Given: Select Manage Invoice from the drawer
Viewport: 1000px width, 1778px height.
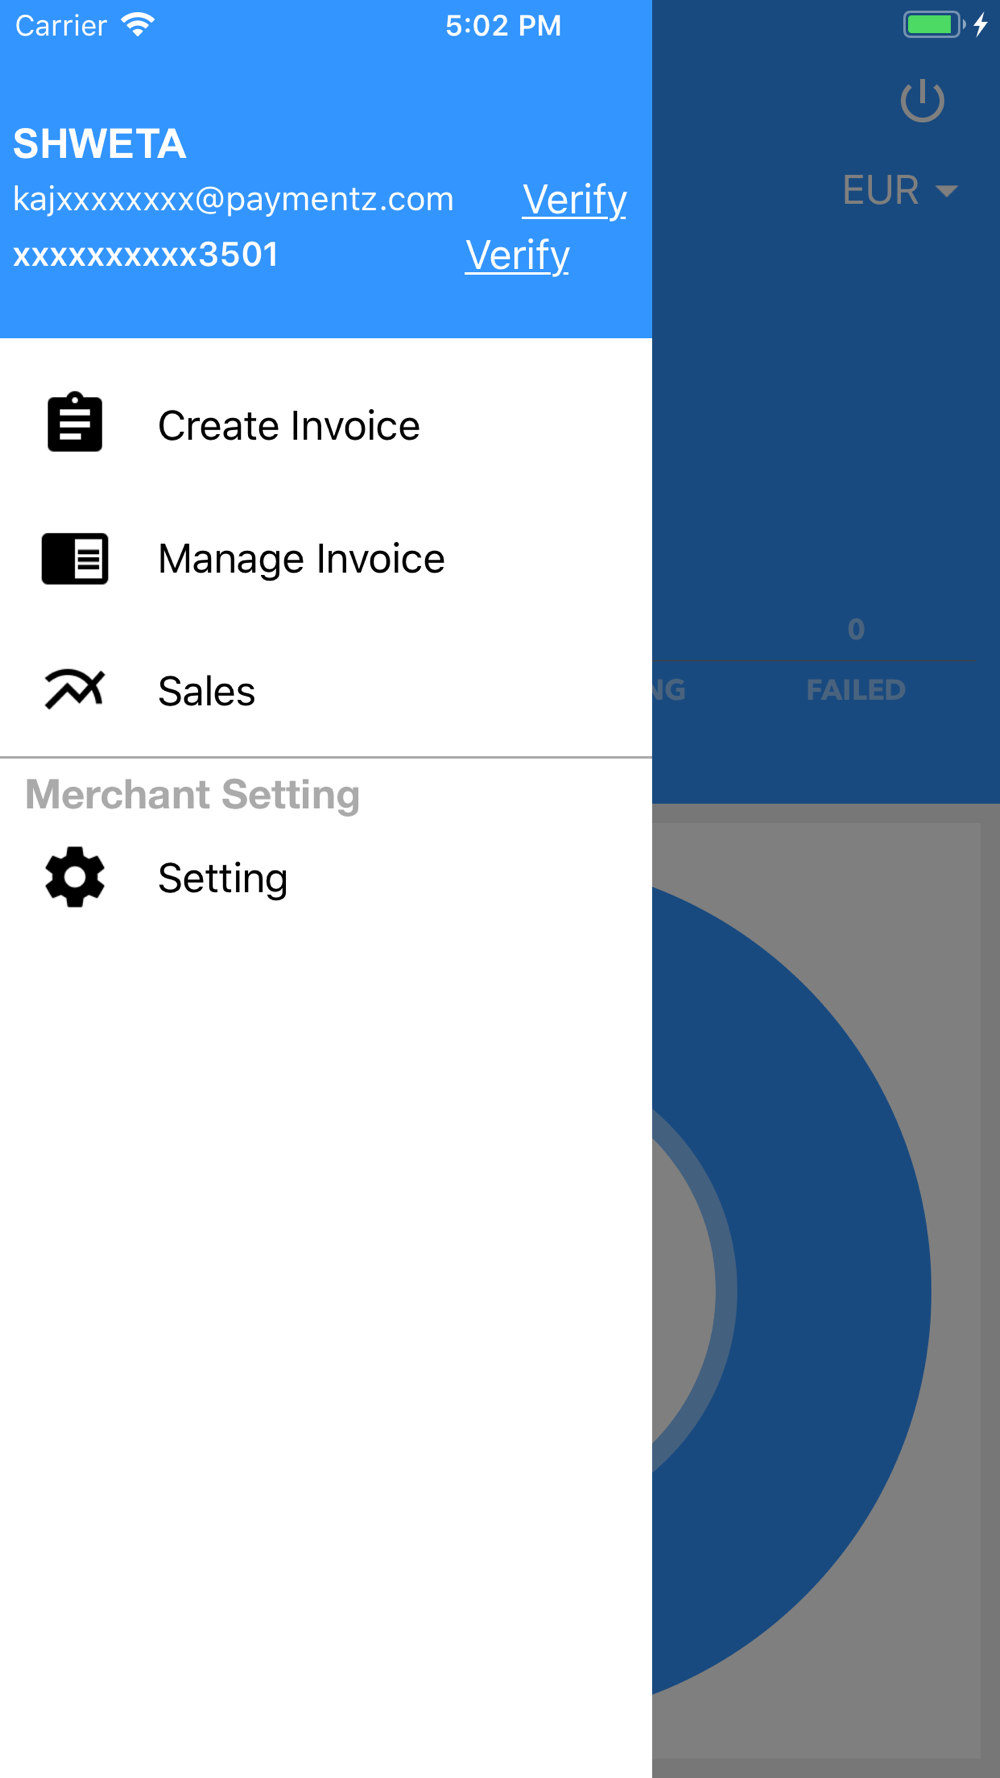Looking at the screenshot, I should [x=326, y=558].
